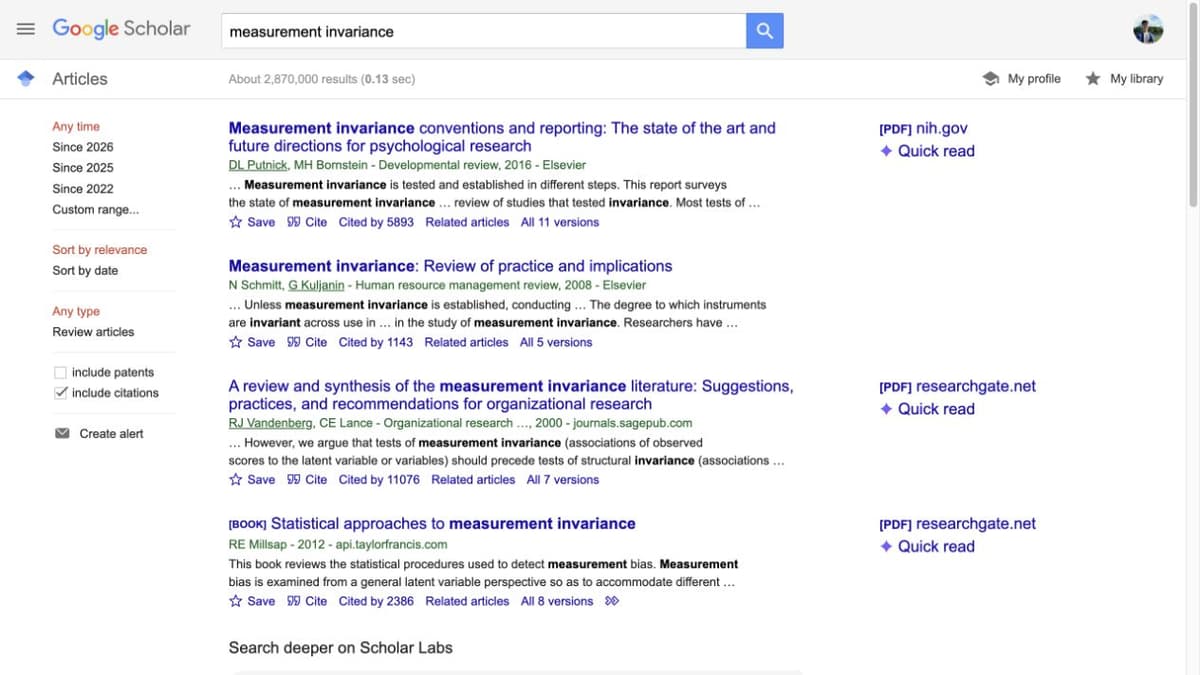View All 7 versions

click(x=563, y=480)
